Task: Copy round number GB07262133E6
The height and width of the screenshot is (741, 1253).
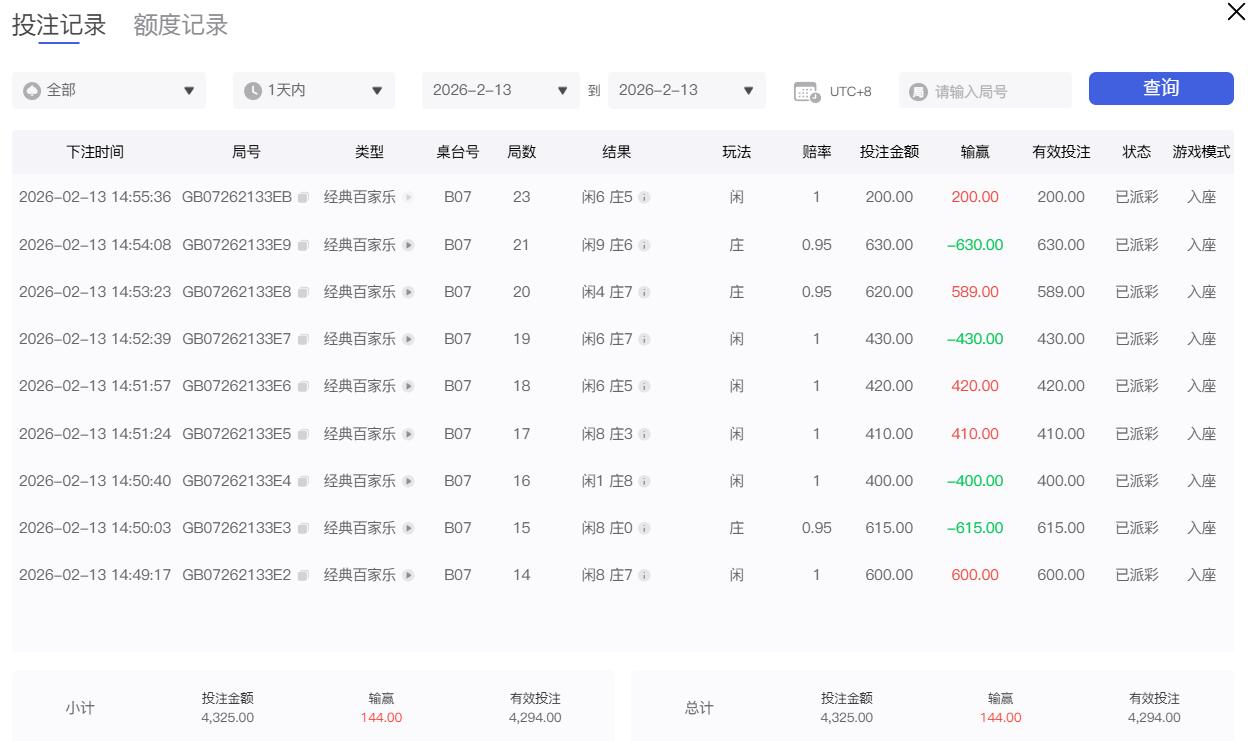Action: coord(303,387)
